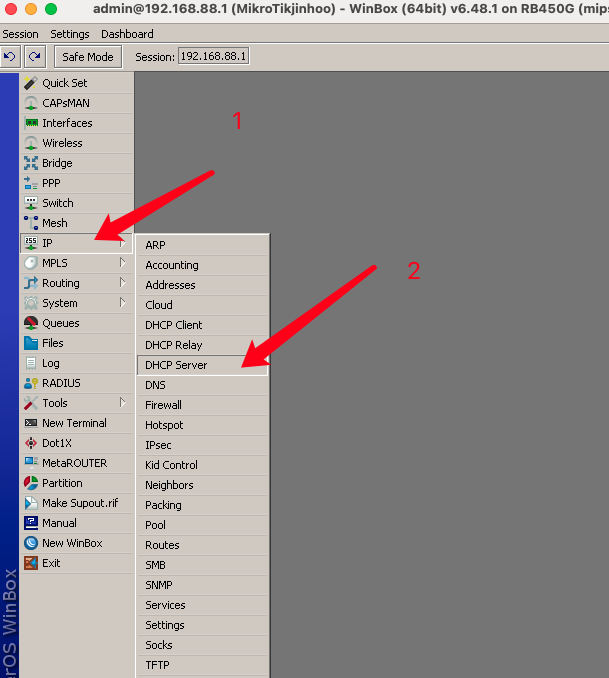Click the Files folder icon
The image size is (609, 678).
(x=31, y=343)
